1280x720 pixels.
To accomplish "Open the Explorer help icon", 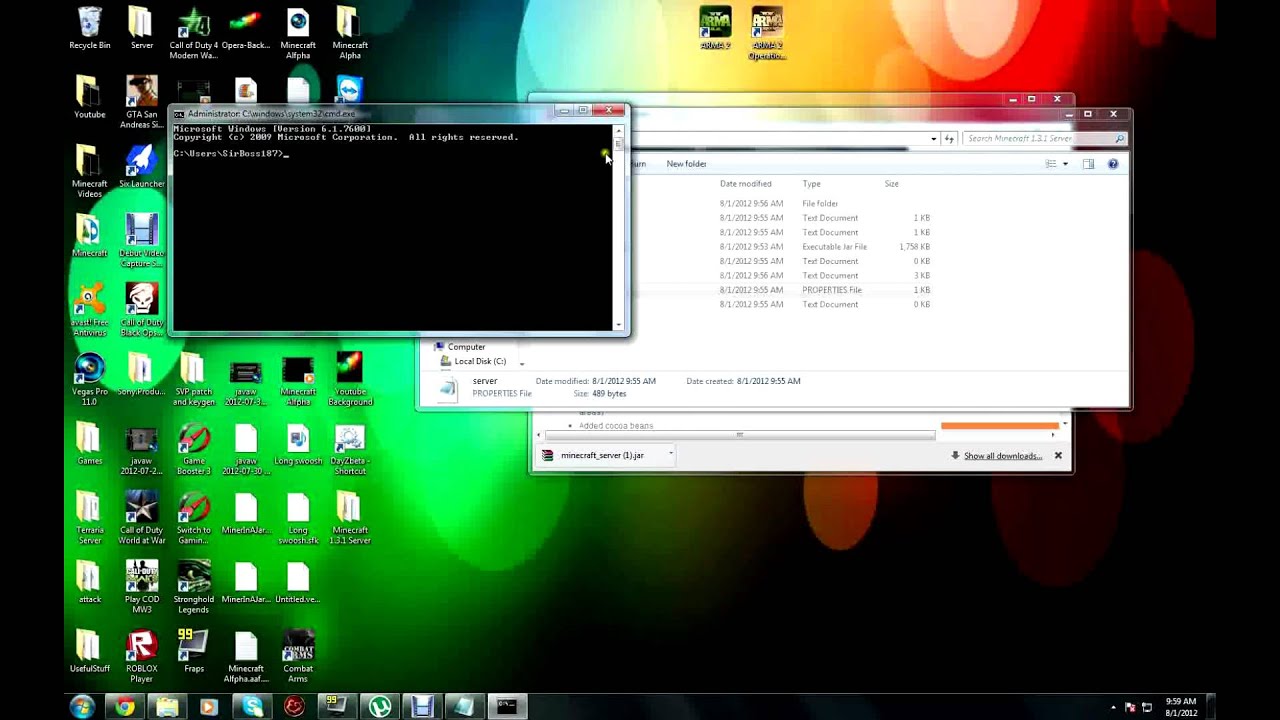I will [1112, 164].
